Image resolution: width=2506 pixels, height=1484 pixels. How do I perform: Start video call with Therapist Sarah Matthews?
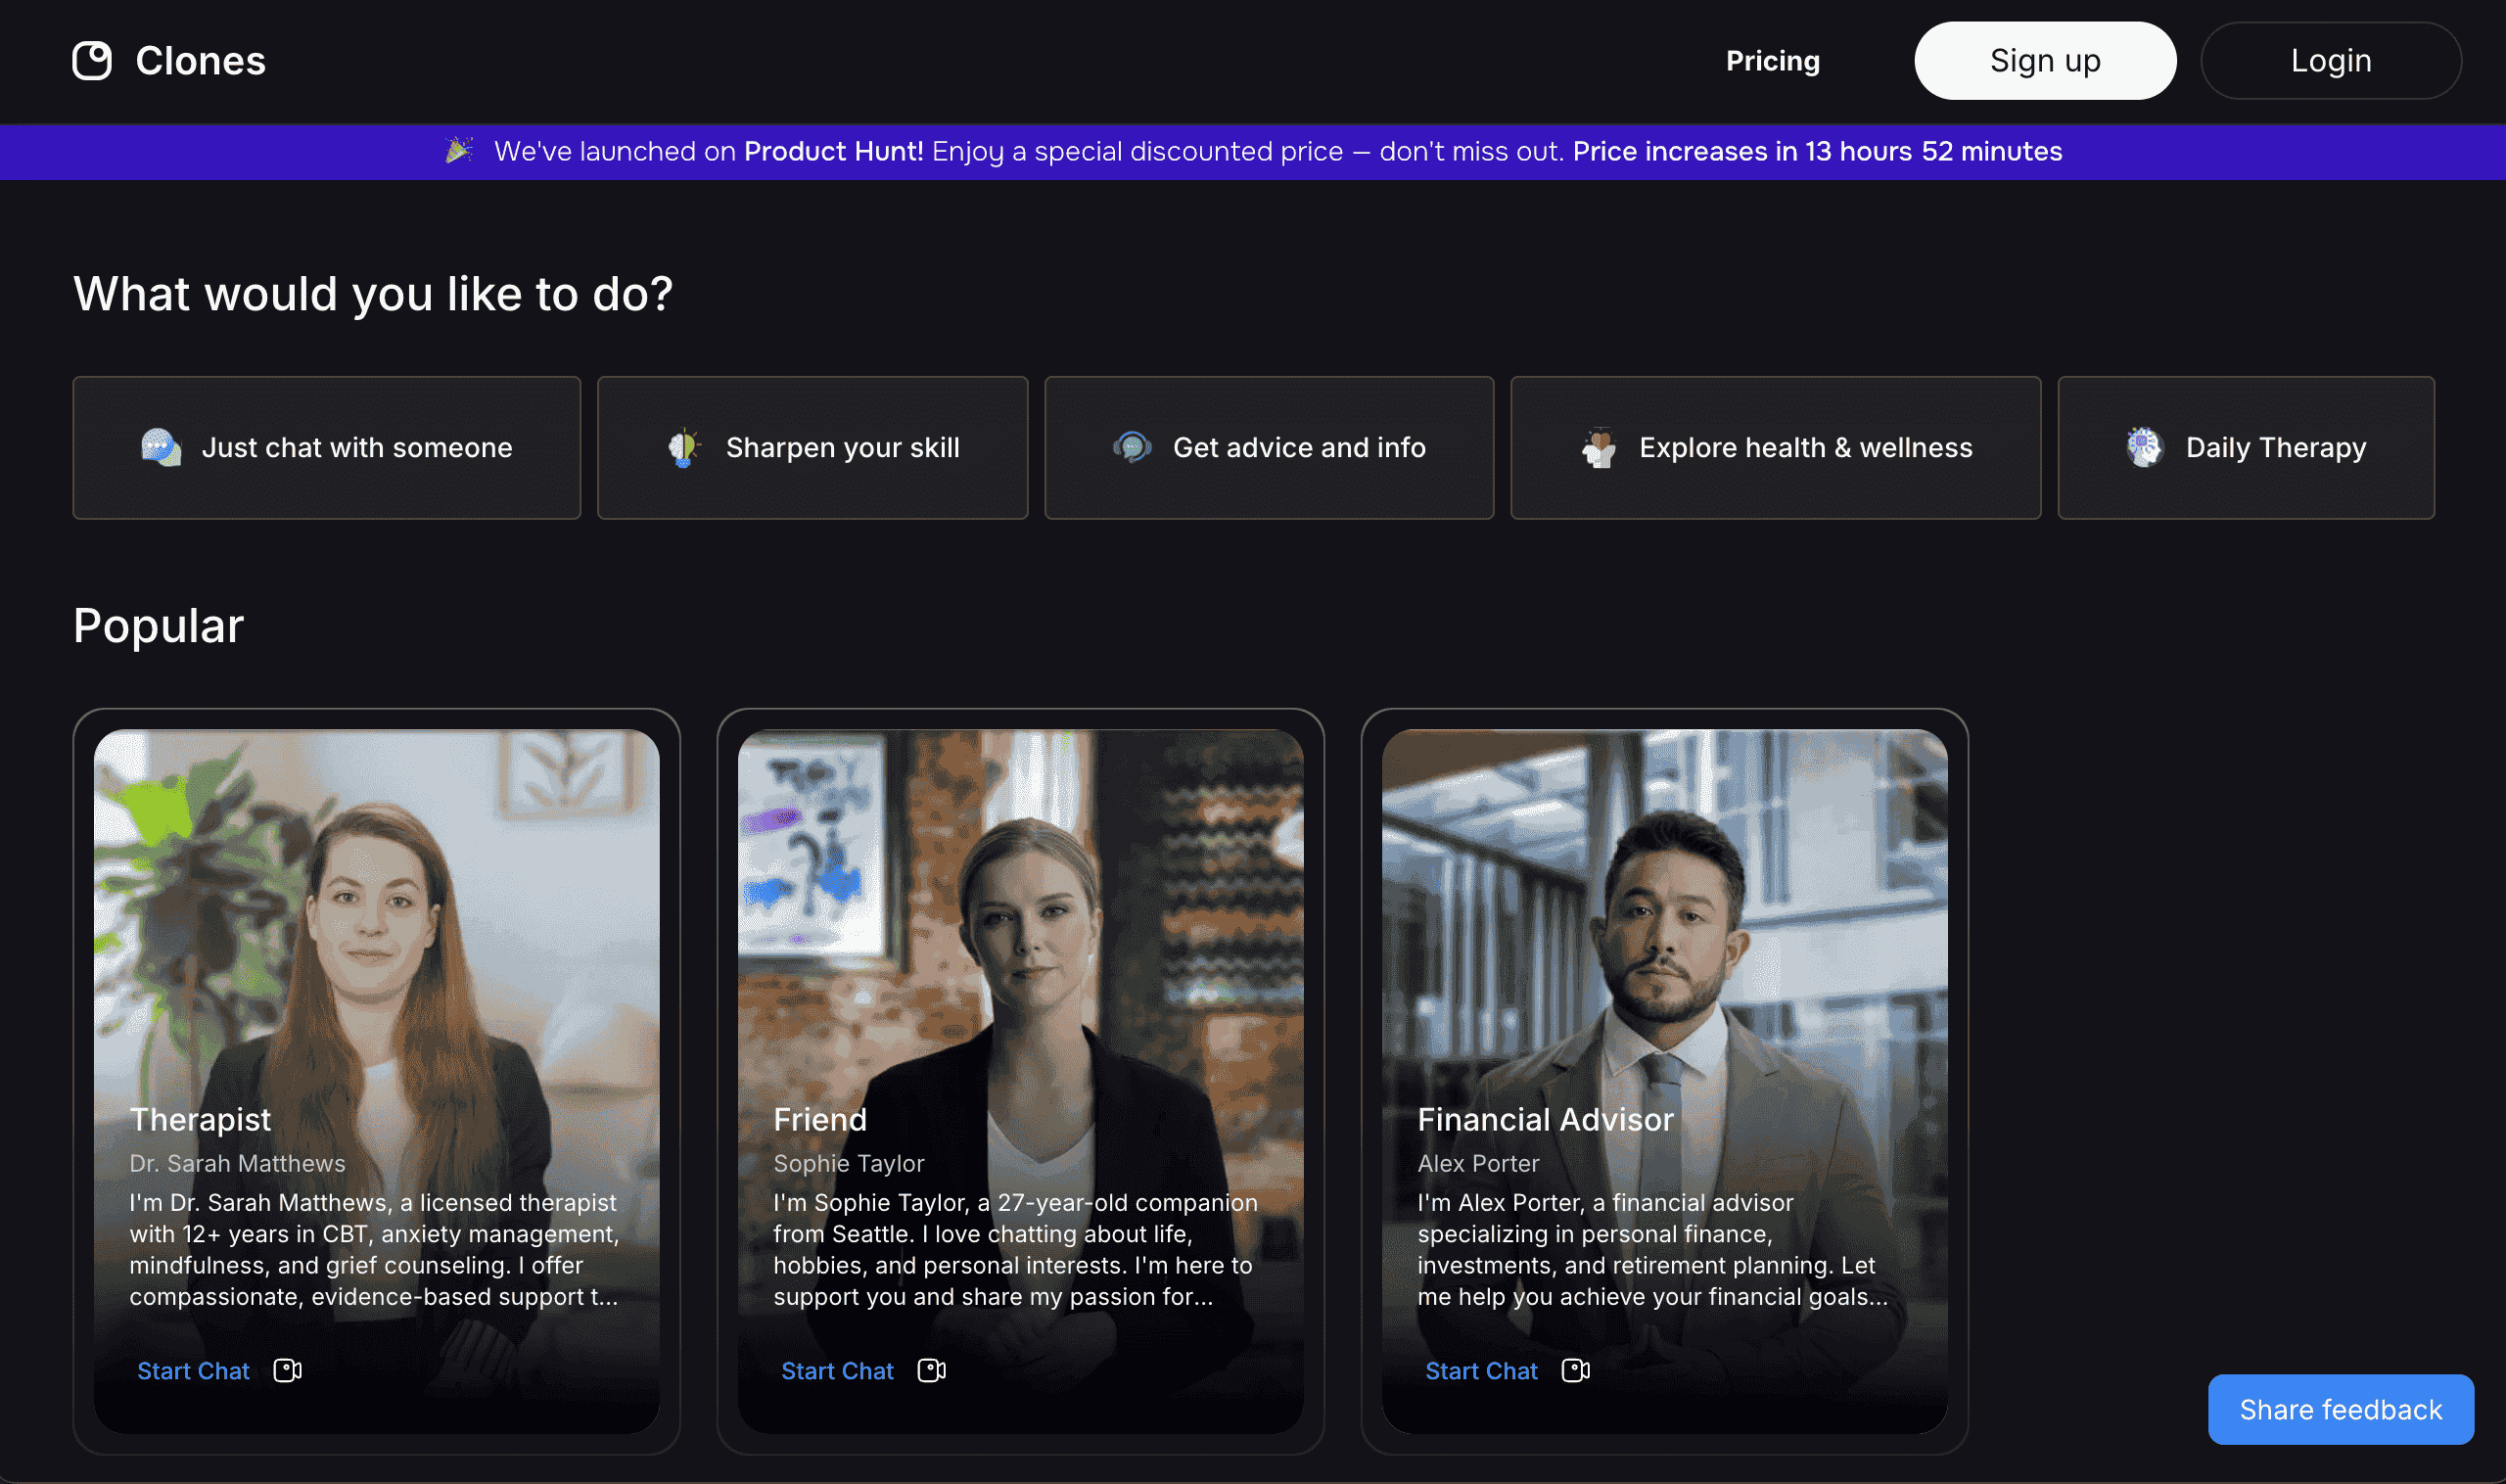pos(288,1370)
